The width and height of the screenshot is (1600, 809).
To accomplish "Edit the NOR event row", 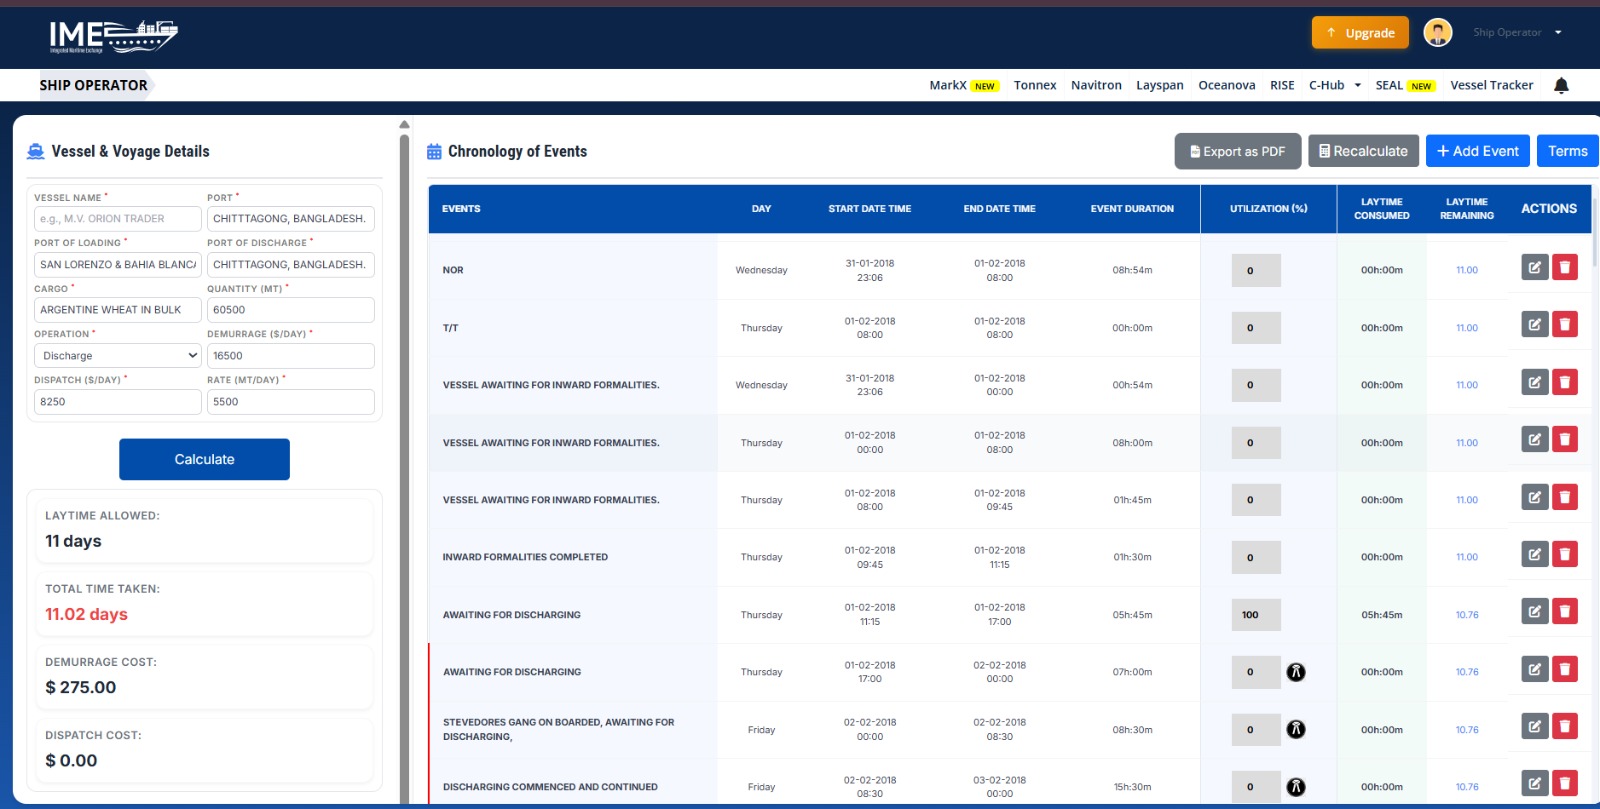I will pos(1534,267).
